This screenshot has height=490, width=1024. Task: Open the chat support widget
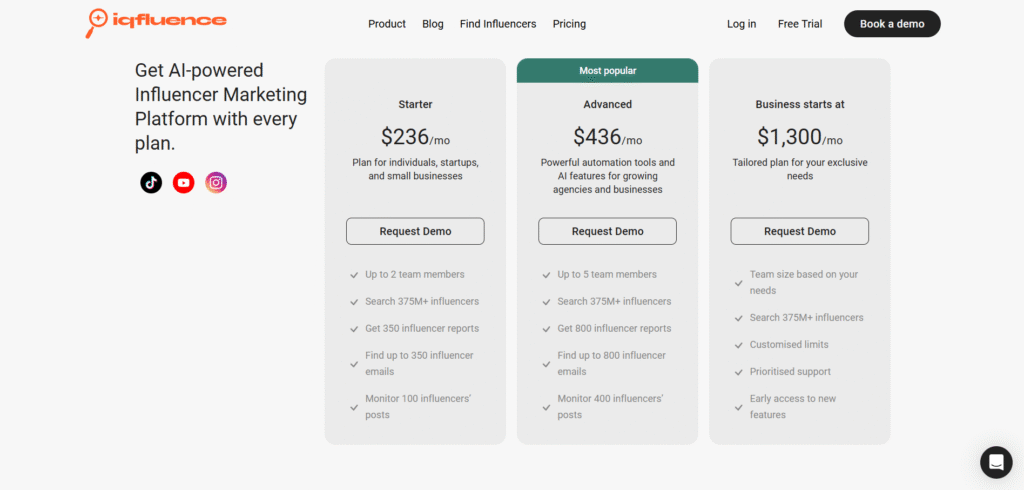996,462
